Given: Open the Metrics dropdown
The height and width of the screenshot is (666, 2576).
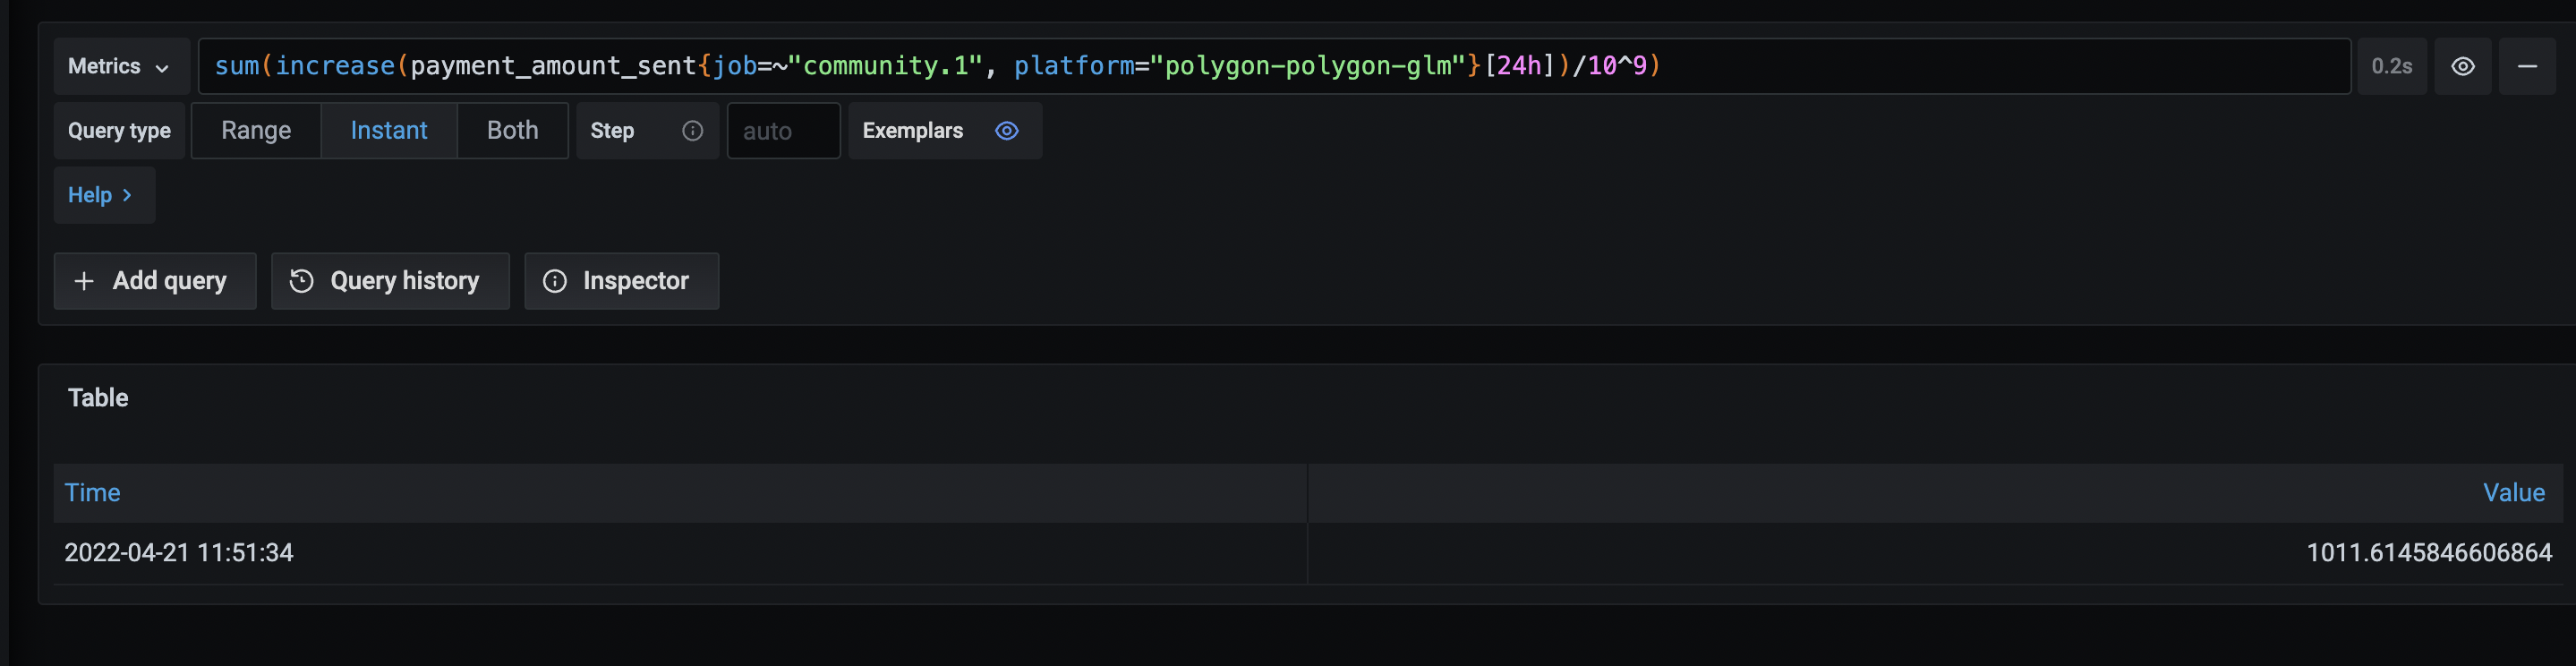Looking at the screenshot, I should click(120, 66).
